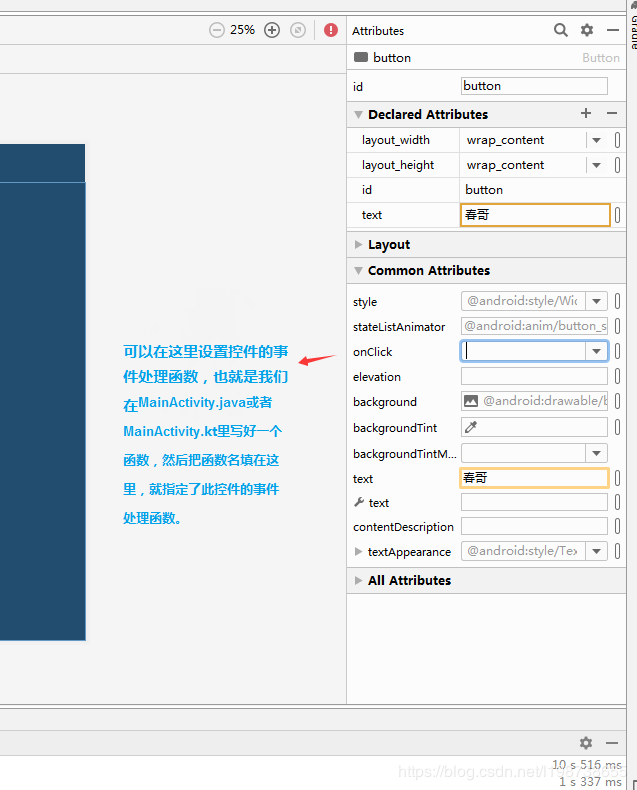Click resource picker bar beside onClick
Viewport: 637px width, 790px height.
pyautogui.click(x=617, y=351)
